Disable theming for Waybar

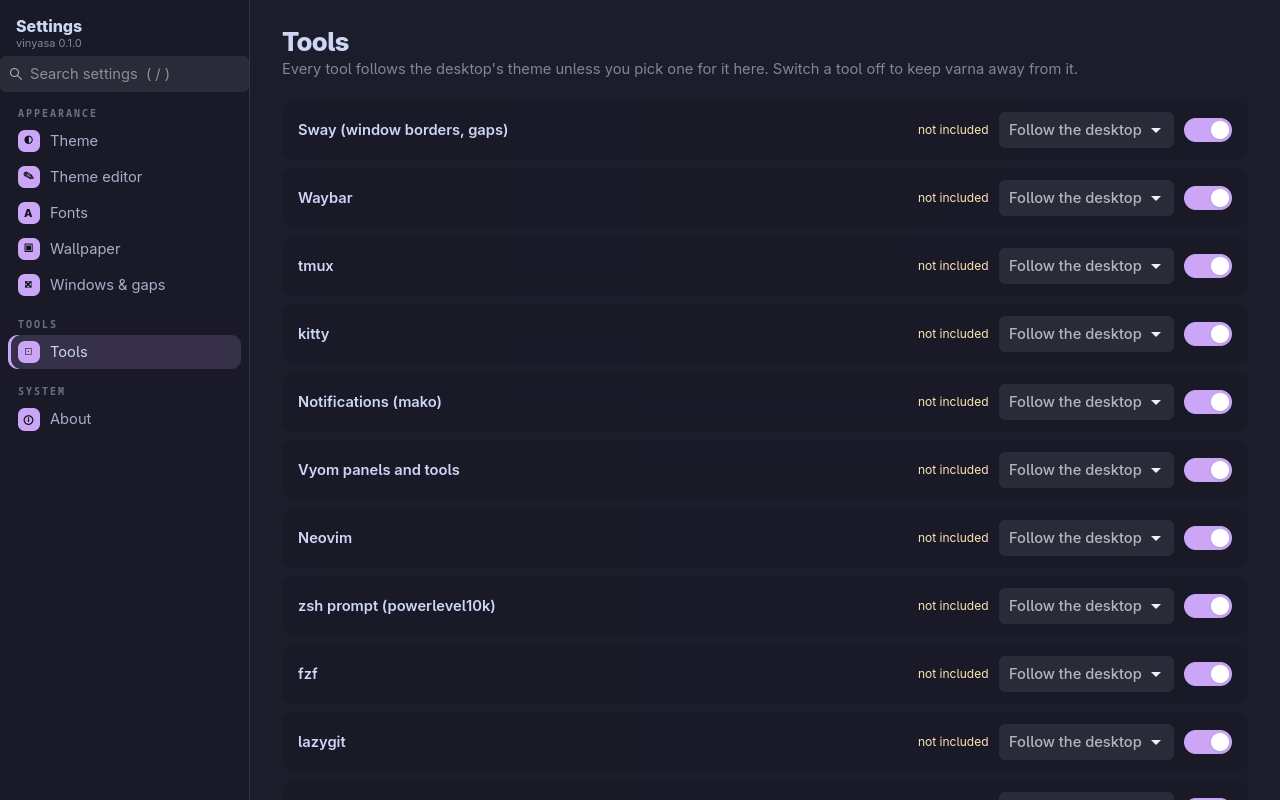pyautogui.click(x=1208, y=198)
